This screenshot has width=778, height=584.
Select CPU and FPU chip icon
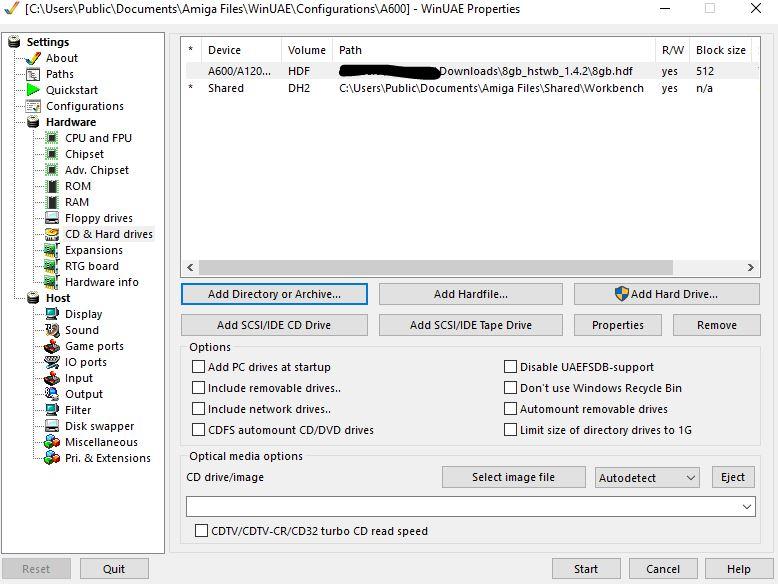click(52, 138)
